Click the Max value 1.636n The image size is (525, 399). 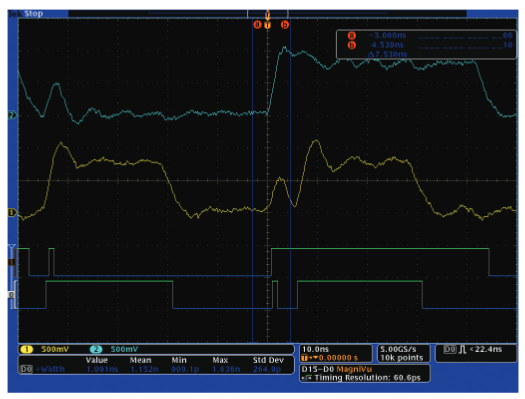tap(226, 369)
